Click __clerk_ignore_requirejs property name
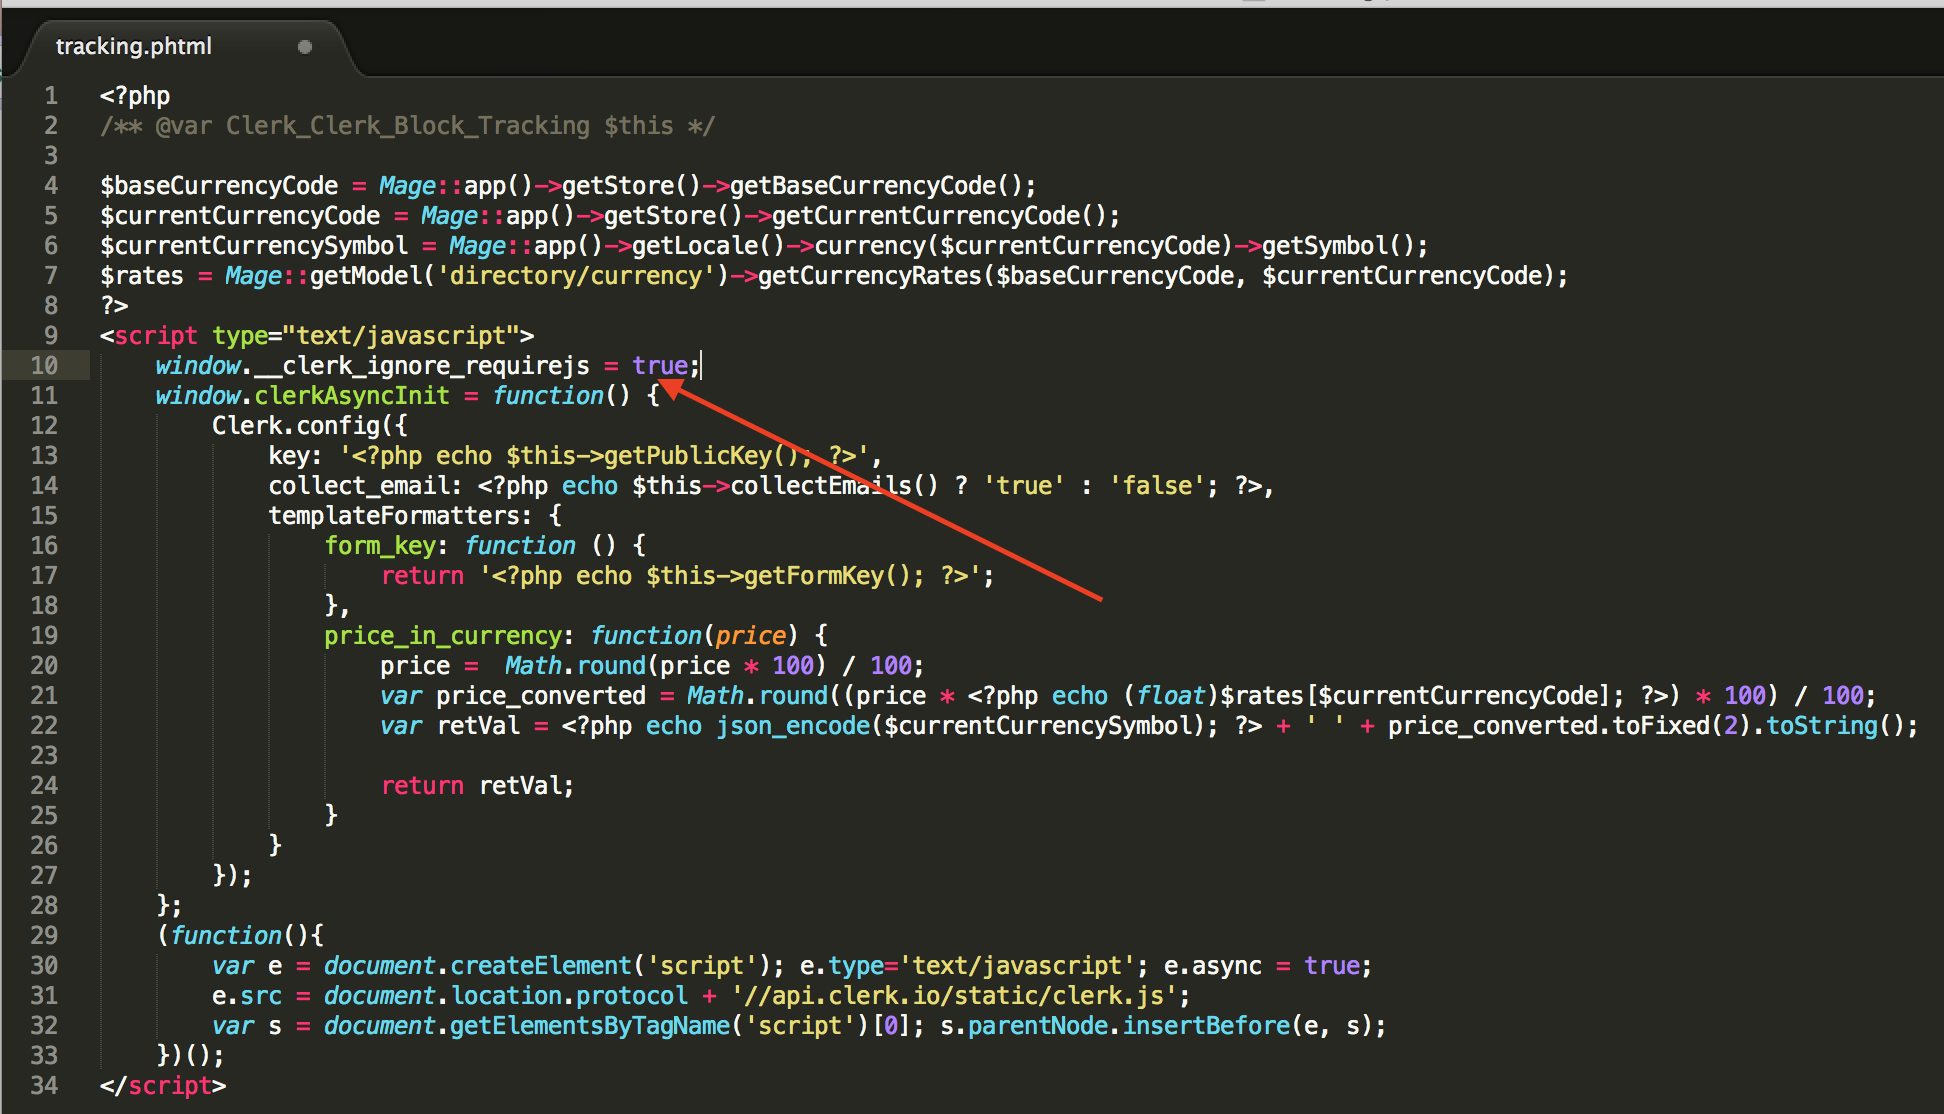This screenshot has height=1114, width=1944. (422, 366)
